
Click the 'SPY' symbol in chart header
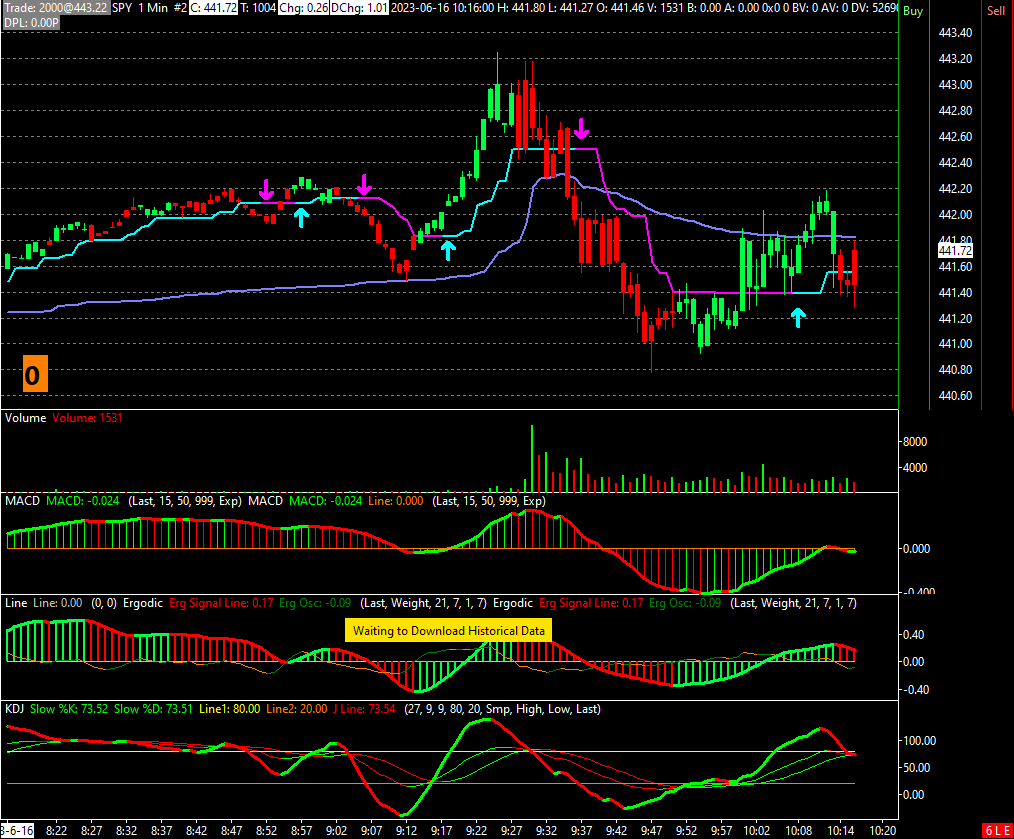point(122,8)
